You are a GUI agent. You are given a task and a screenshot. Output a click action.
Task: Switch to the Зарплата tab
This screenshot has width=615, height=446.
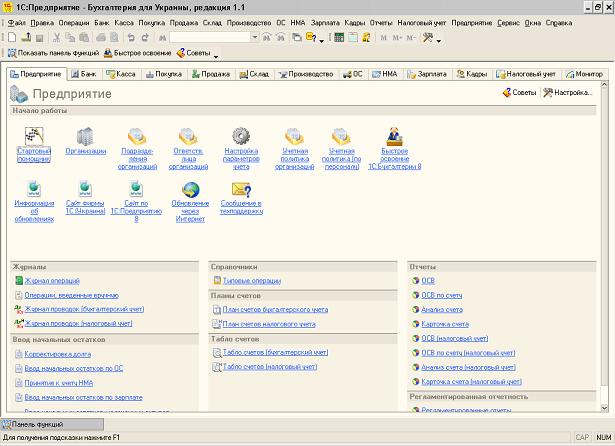(427, 74)
